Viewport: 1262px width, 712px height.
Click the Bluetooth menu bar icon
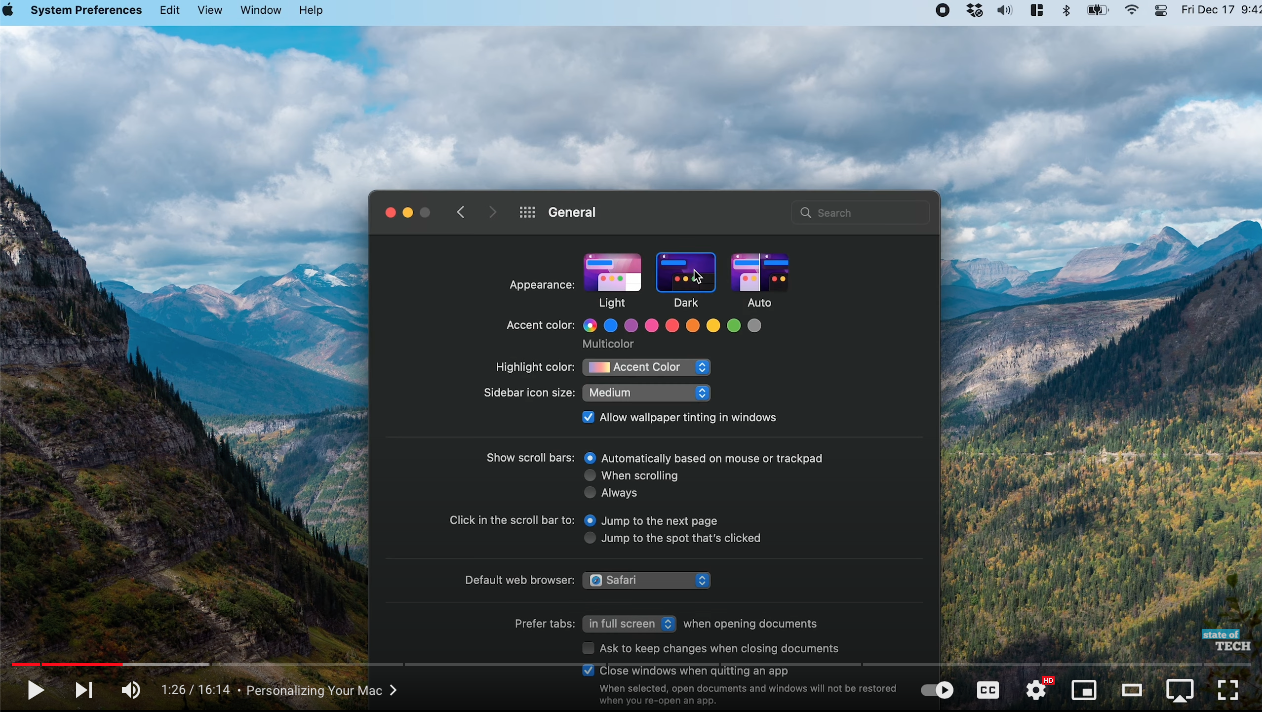click(1066, 10)
